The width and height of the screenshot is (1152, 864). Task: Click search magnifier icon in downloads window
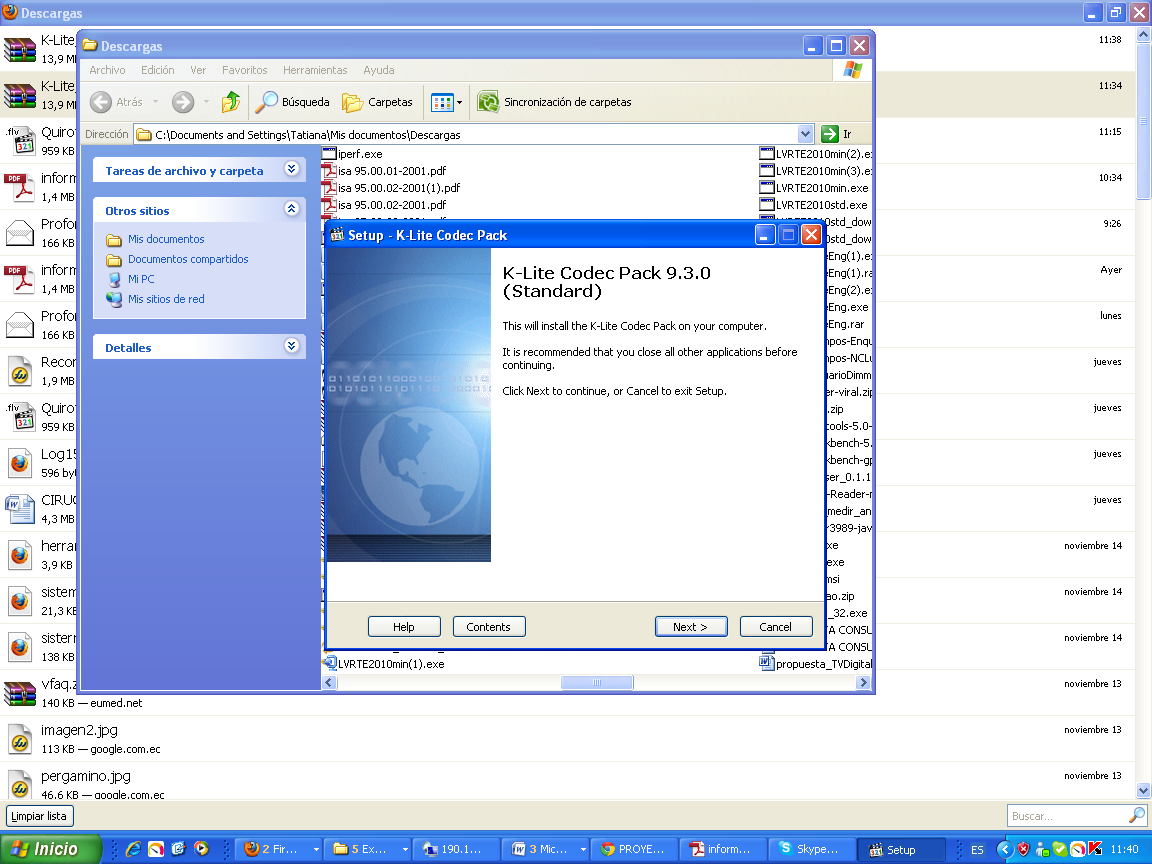point(1137,815)
